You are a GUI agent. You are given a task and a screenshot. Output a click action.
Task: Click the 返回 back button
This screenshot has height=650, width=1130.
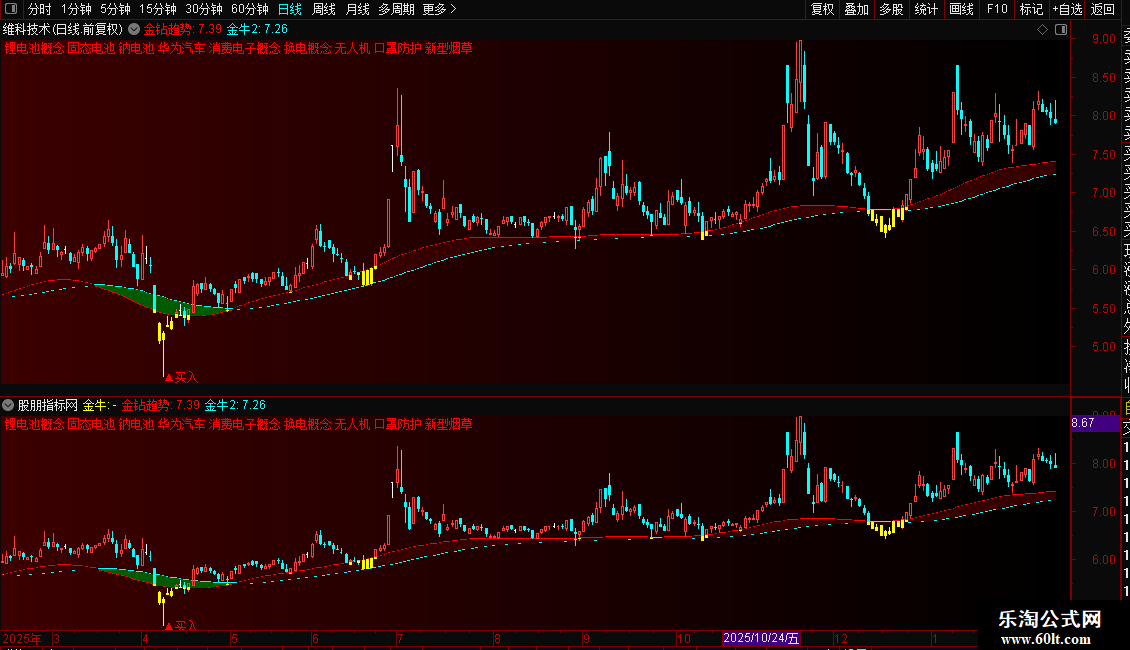coord(1103,9)
